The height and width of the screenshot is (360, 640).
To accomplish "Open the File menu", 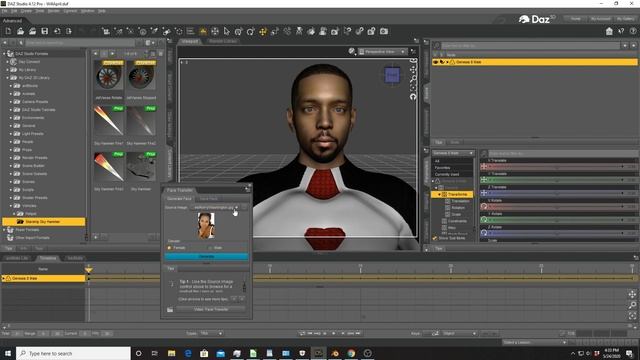I will tap(4, 11).
